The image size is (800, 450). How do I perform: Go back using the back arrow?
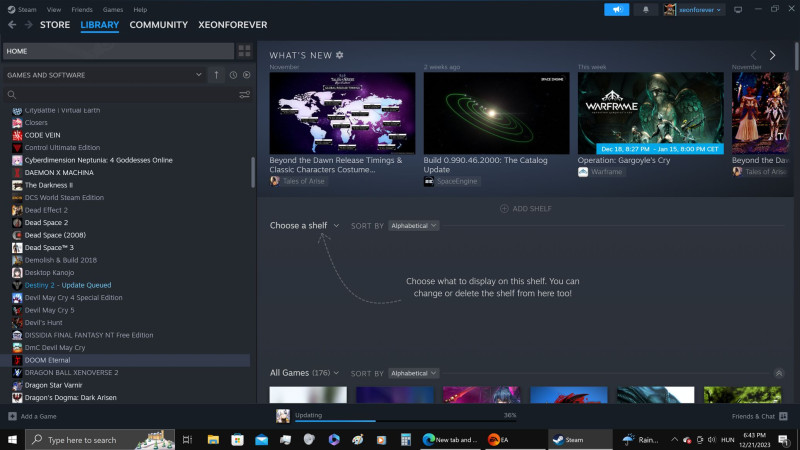[12, 24]
